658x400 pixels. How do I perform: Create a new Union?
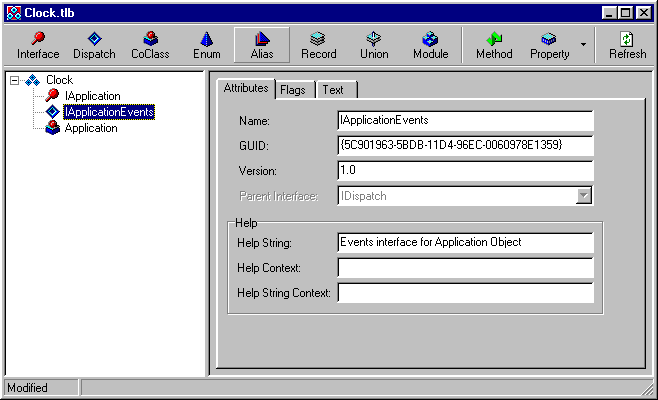pyautogui.click(x=374, y=45)
